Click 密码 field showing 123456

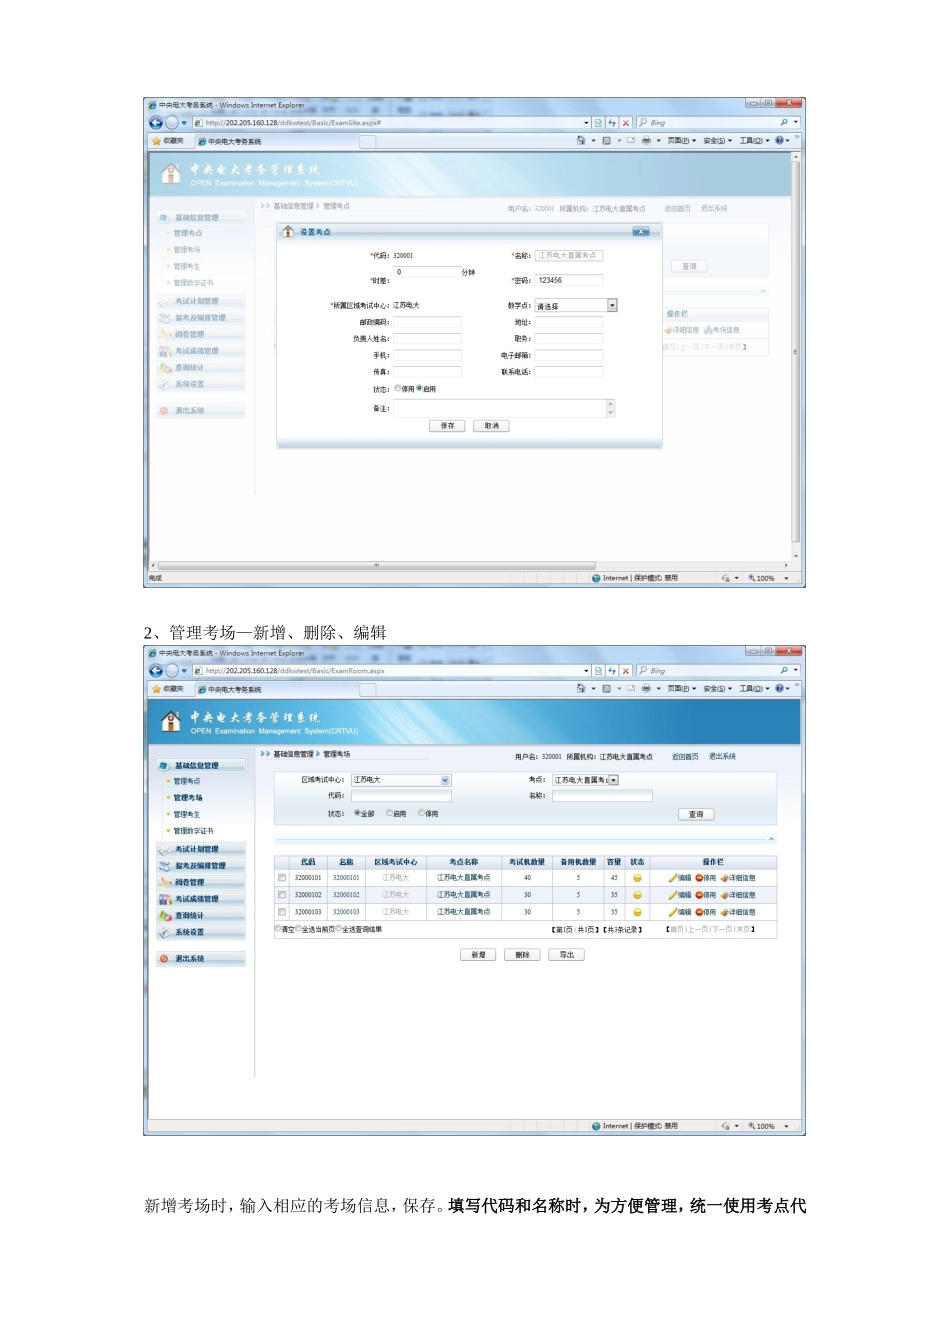coord(569,281)
